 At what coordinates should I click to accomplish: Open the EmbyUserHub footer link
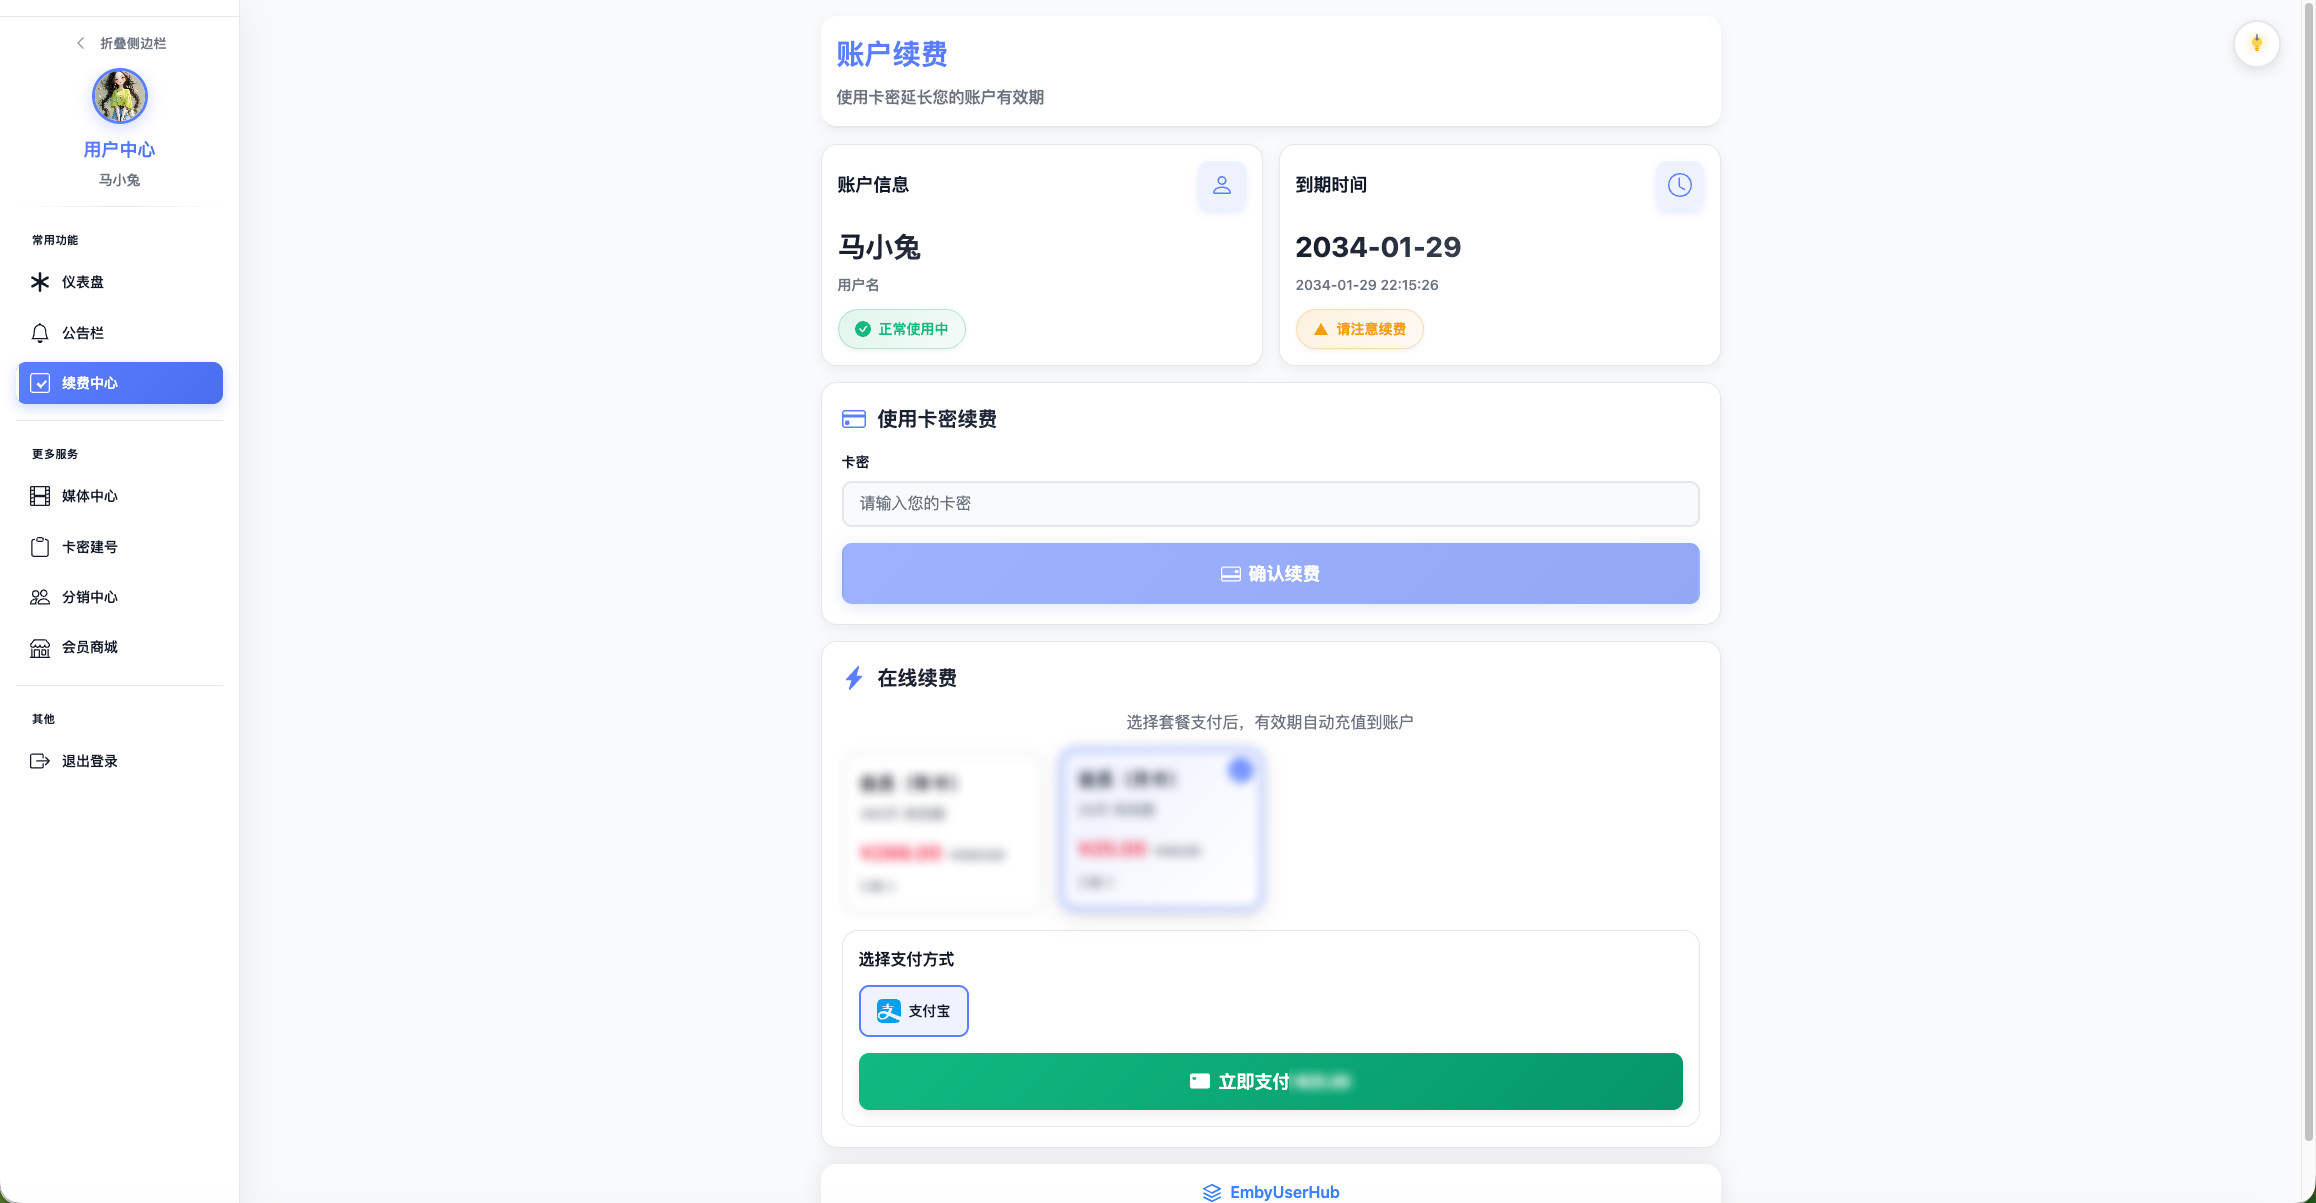click(x=1271, y=1192)
